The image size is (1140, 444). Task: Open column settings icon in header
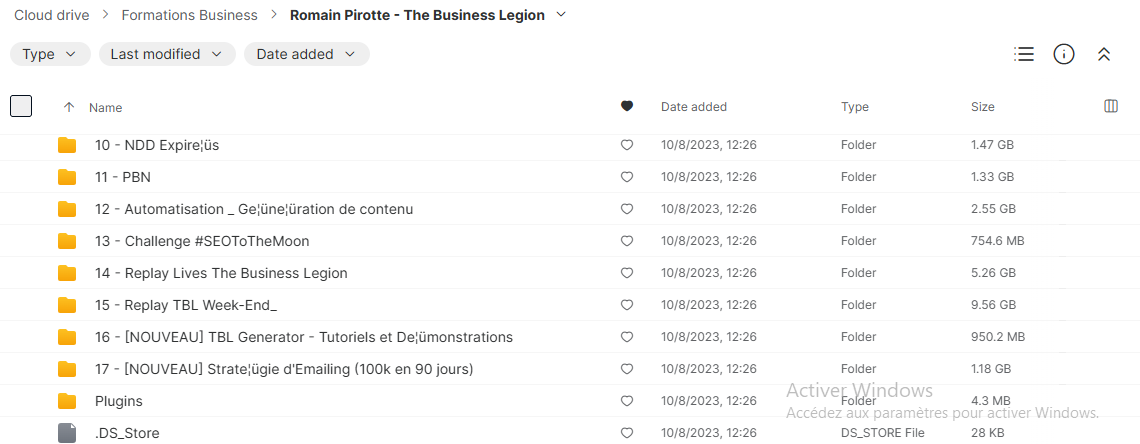(x=1110, y=107)
